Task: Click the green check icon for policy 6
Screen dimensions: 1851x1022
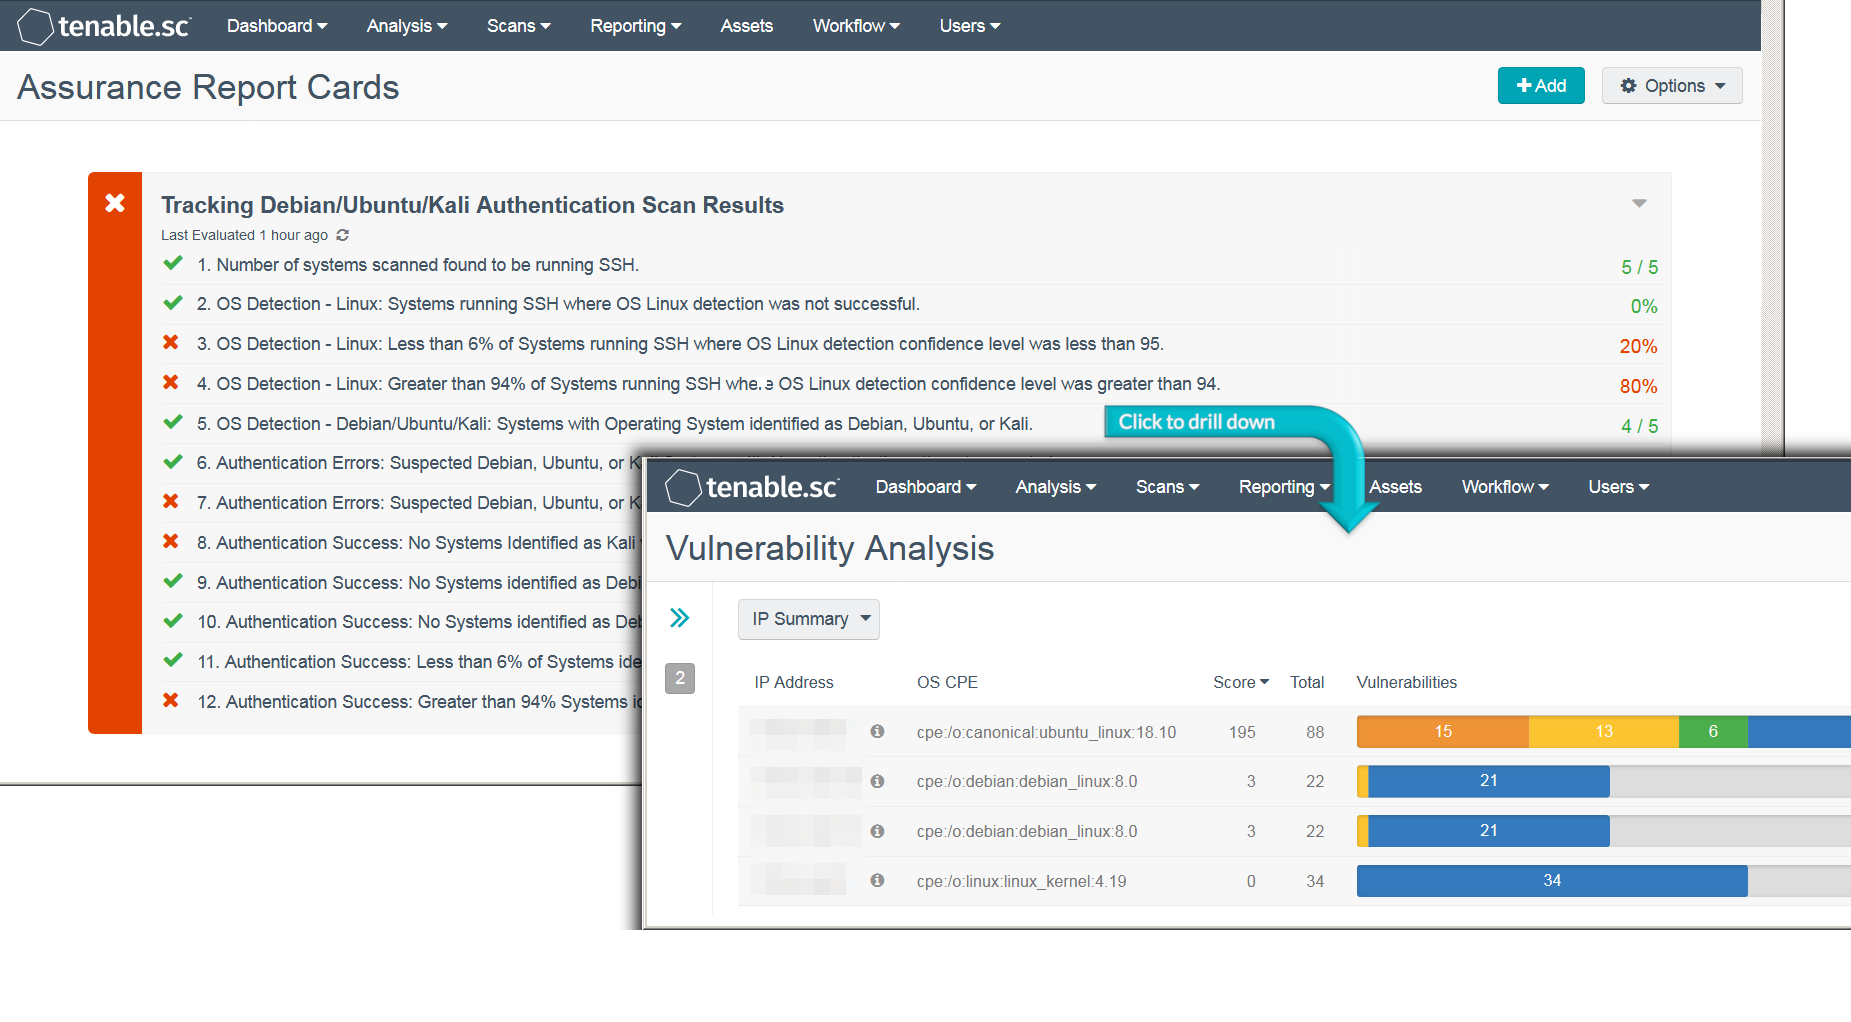Action: coord(173,461)
